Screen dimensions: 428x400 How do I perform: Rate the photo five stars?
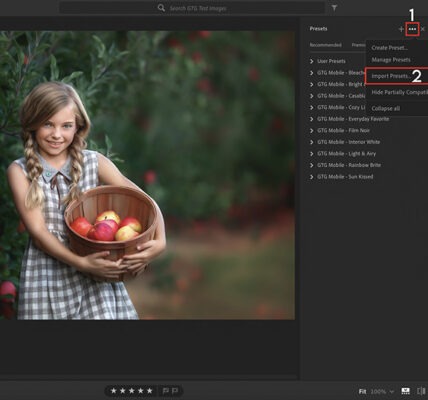coord(150,391)
